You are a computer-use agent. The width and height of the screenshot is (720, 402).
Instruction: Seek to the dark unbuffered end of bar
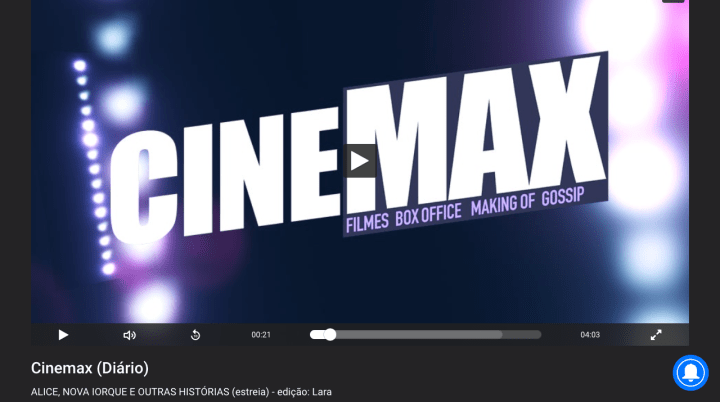tap(522, 335)
